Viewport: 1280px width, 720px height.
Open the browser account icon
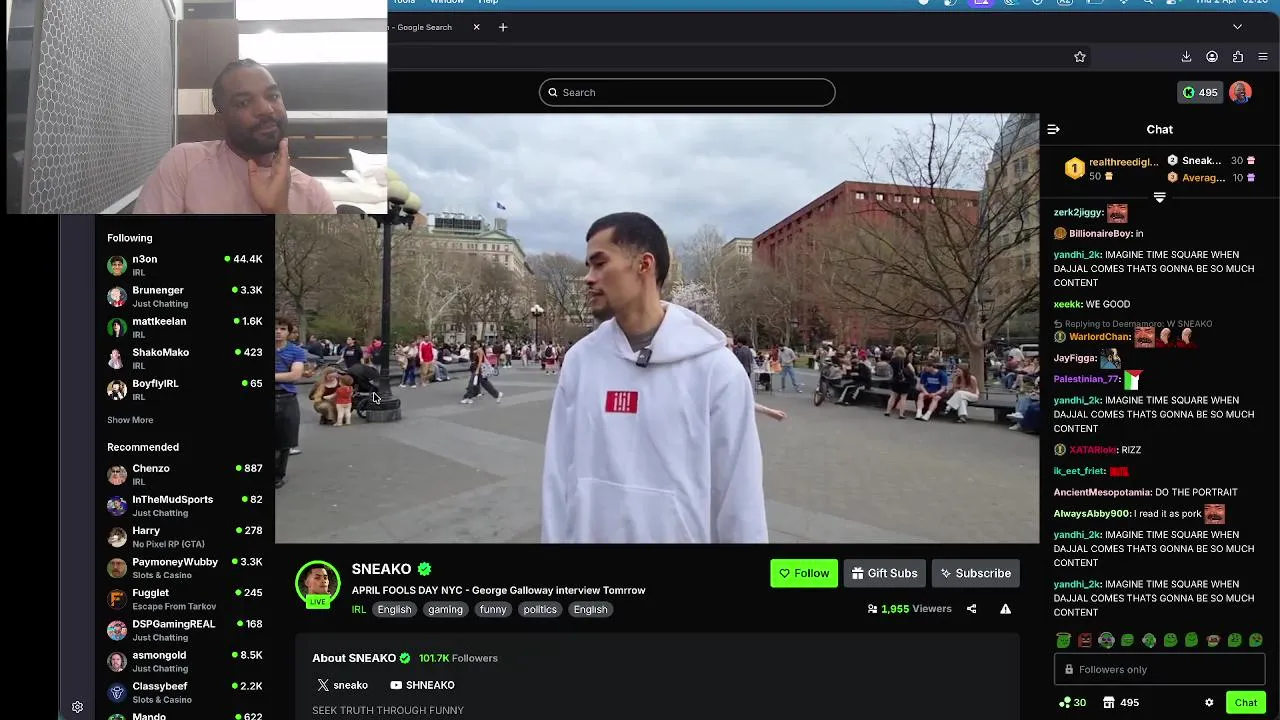click(1212, 57)
